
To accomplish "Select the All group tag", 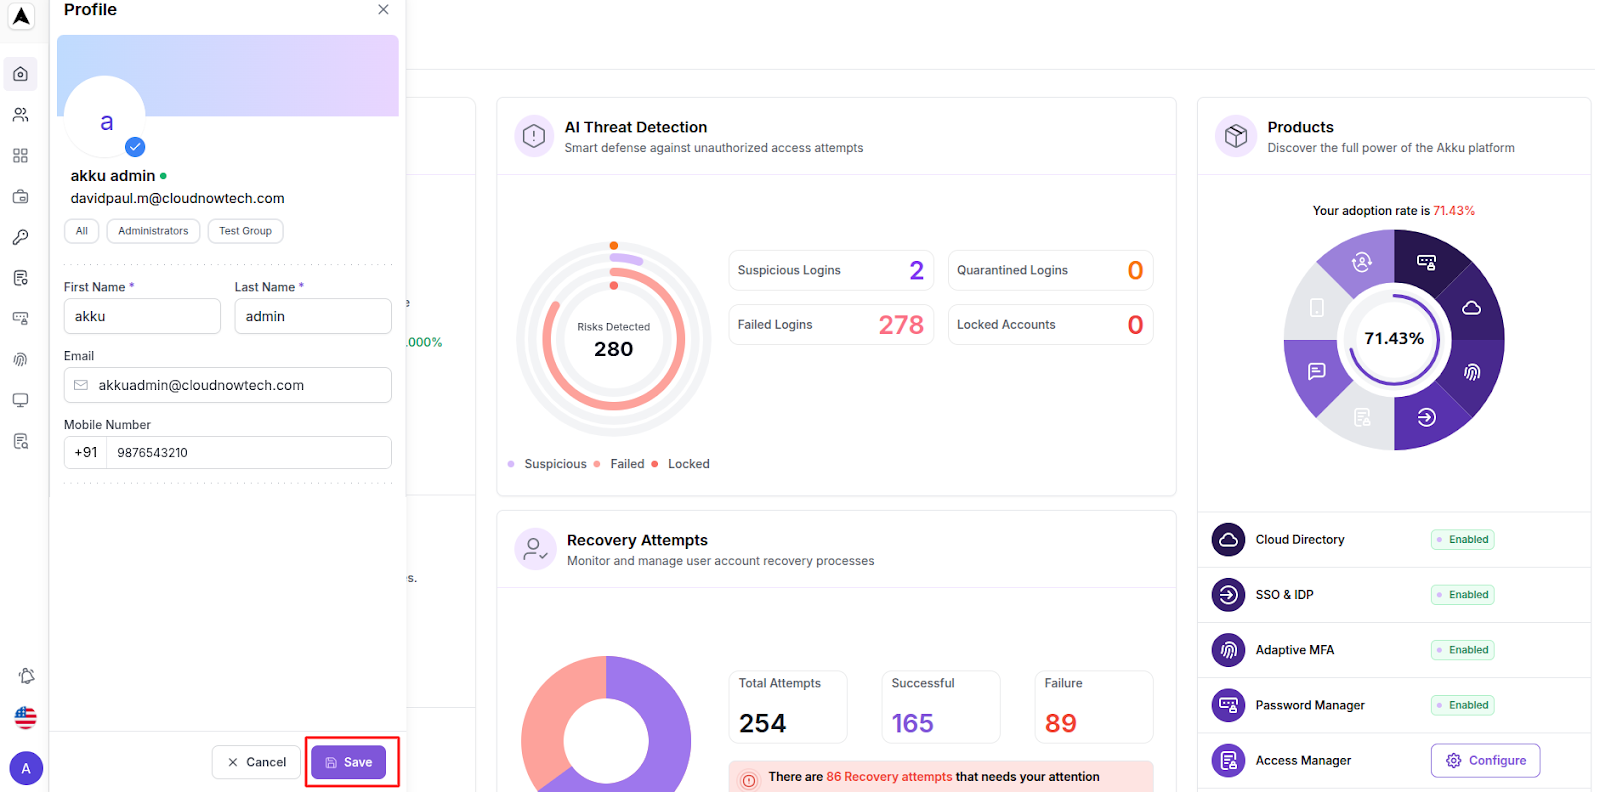I will pyautogui.click(x=82, y=231).
